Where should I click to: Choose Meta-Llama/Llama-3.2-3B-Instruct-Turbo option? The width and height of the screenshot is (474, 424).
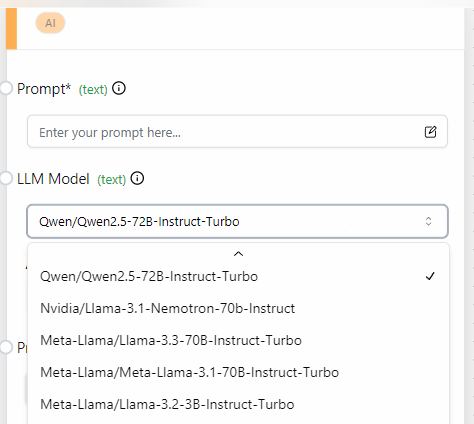tap(238, 404)
